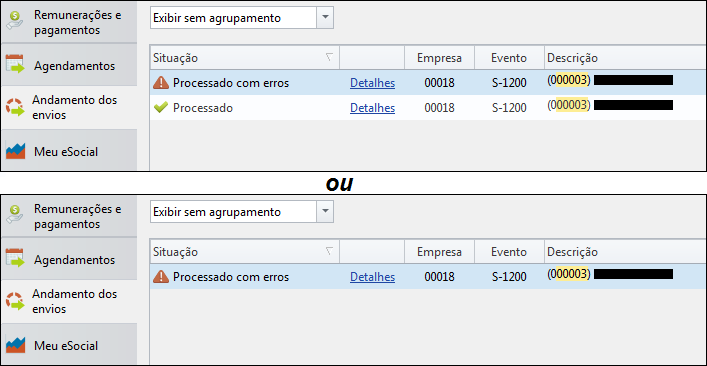Click the red warning icon in top panel's first row
The height and width of the screenshot is (366, 707).
point(161,82)
